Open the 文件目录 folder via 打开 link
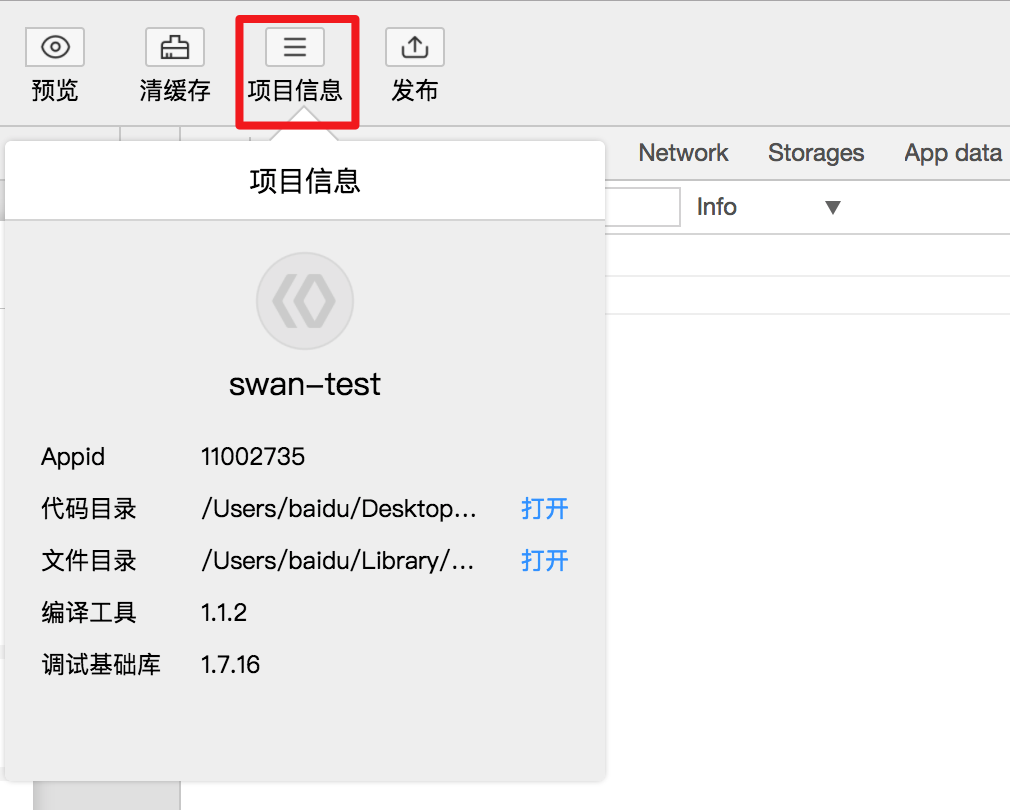The image size is (1010, 810). tap(544, 561)
